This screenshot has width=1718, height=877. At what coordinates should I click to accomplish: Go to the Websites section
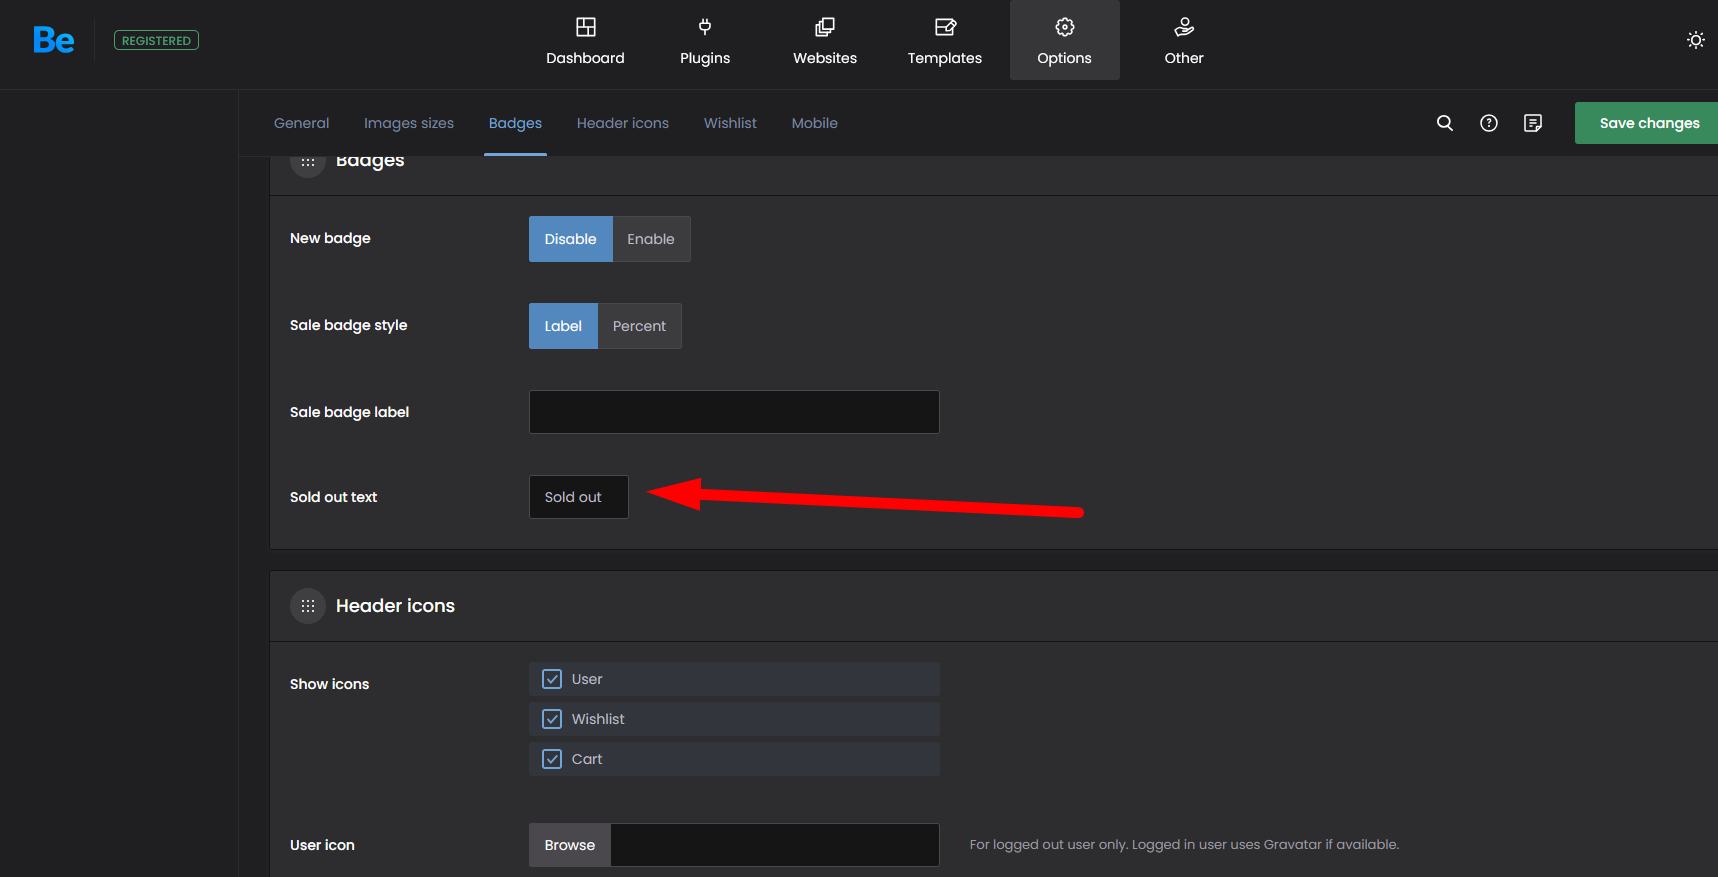(x=825, y=42)
